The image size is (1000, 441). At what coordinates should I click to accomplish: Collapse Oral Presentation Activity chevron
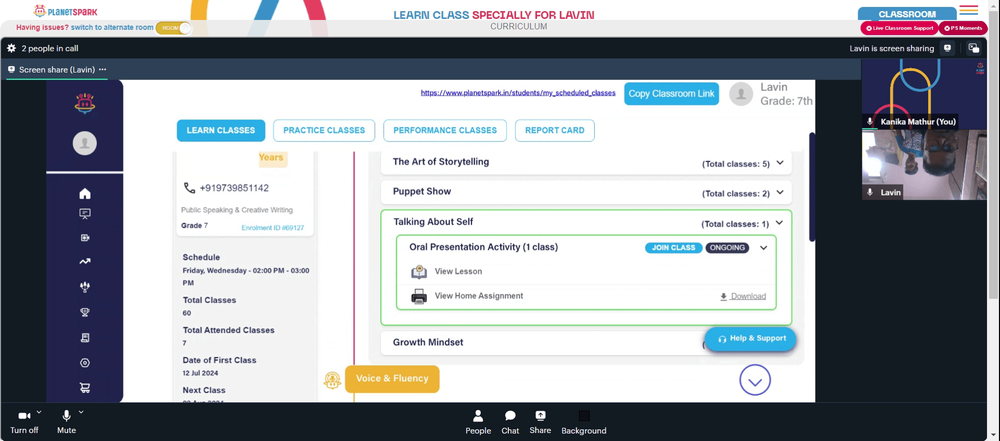pyautogui.click(x=763, y=248)
